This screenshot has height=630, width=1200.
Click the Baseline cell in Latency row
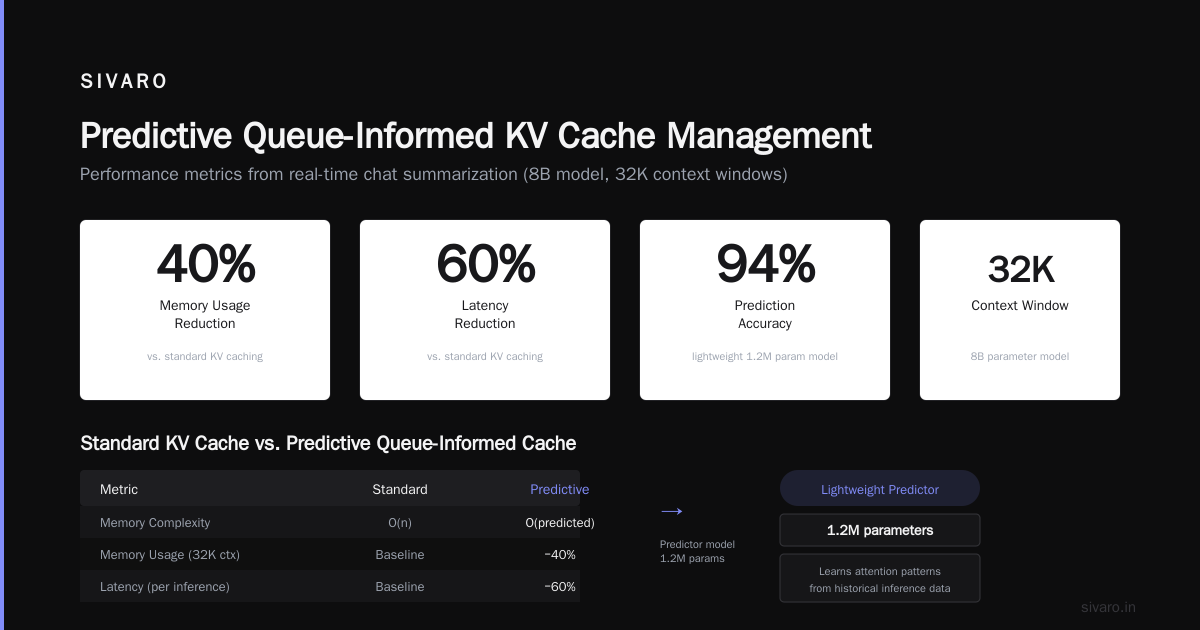400,587
